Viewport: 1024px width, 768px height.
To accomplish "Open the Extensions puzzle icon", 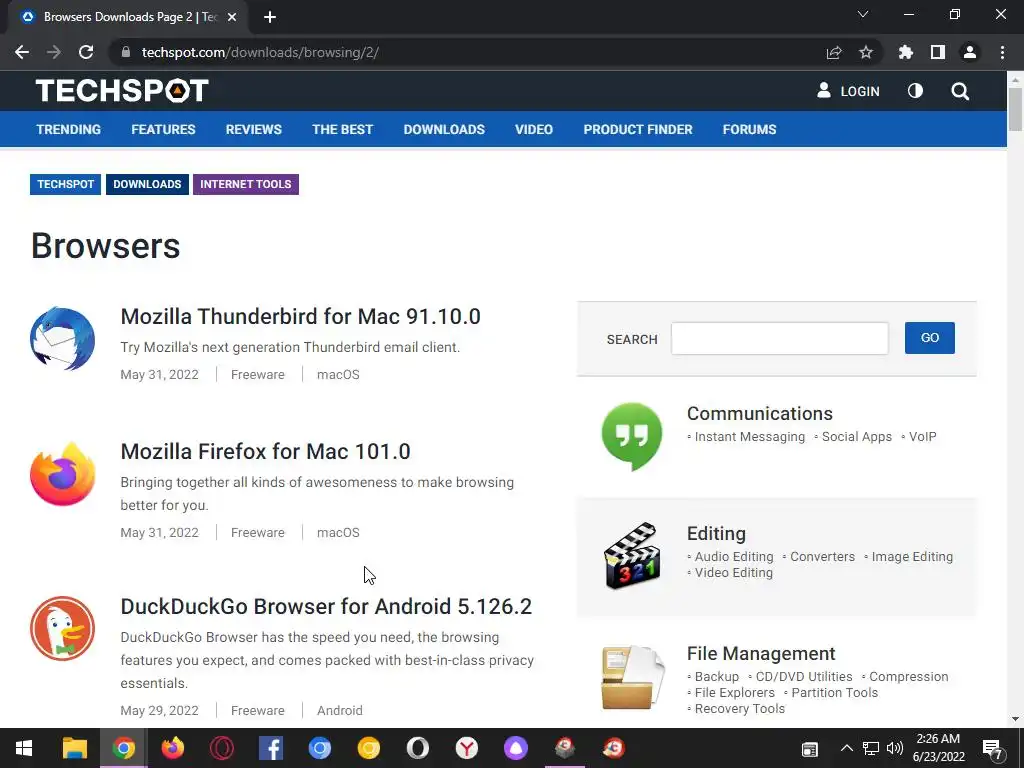I will pos(905,52).
